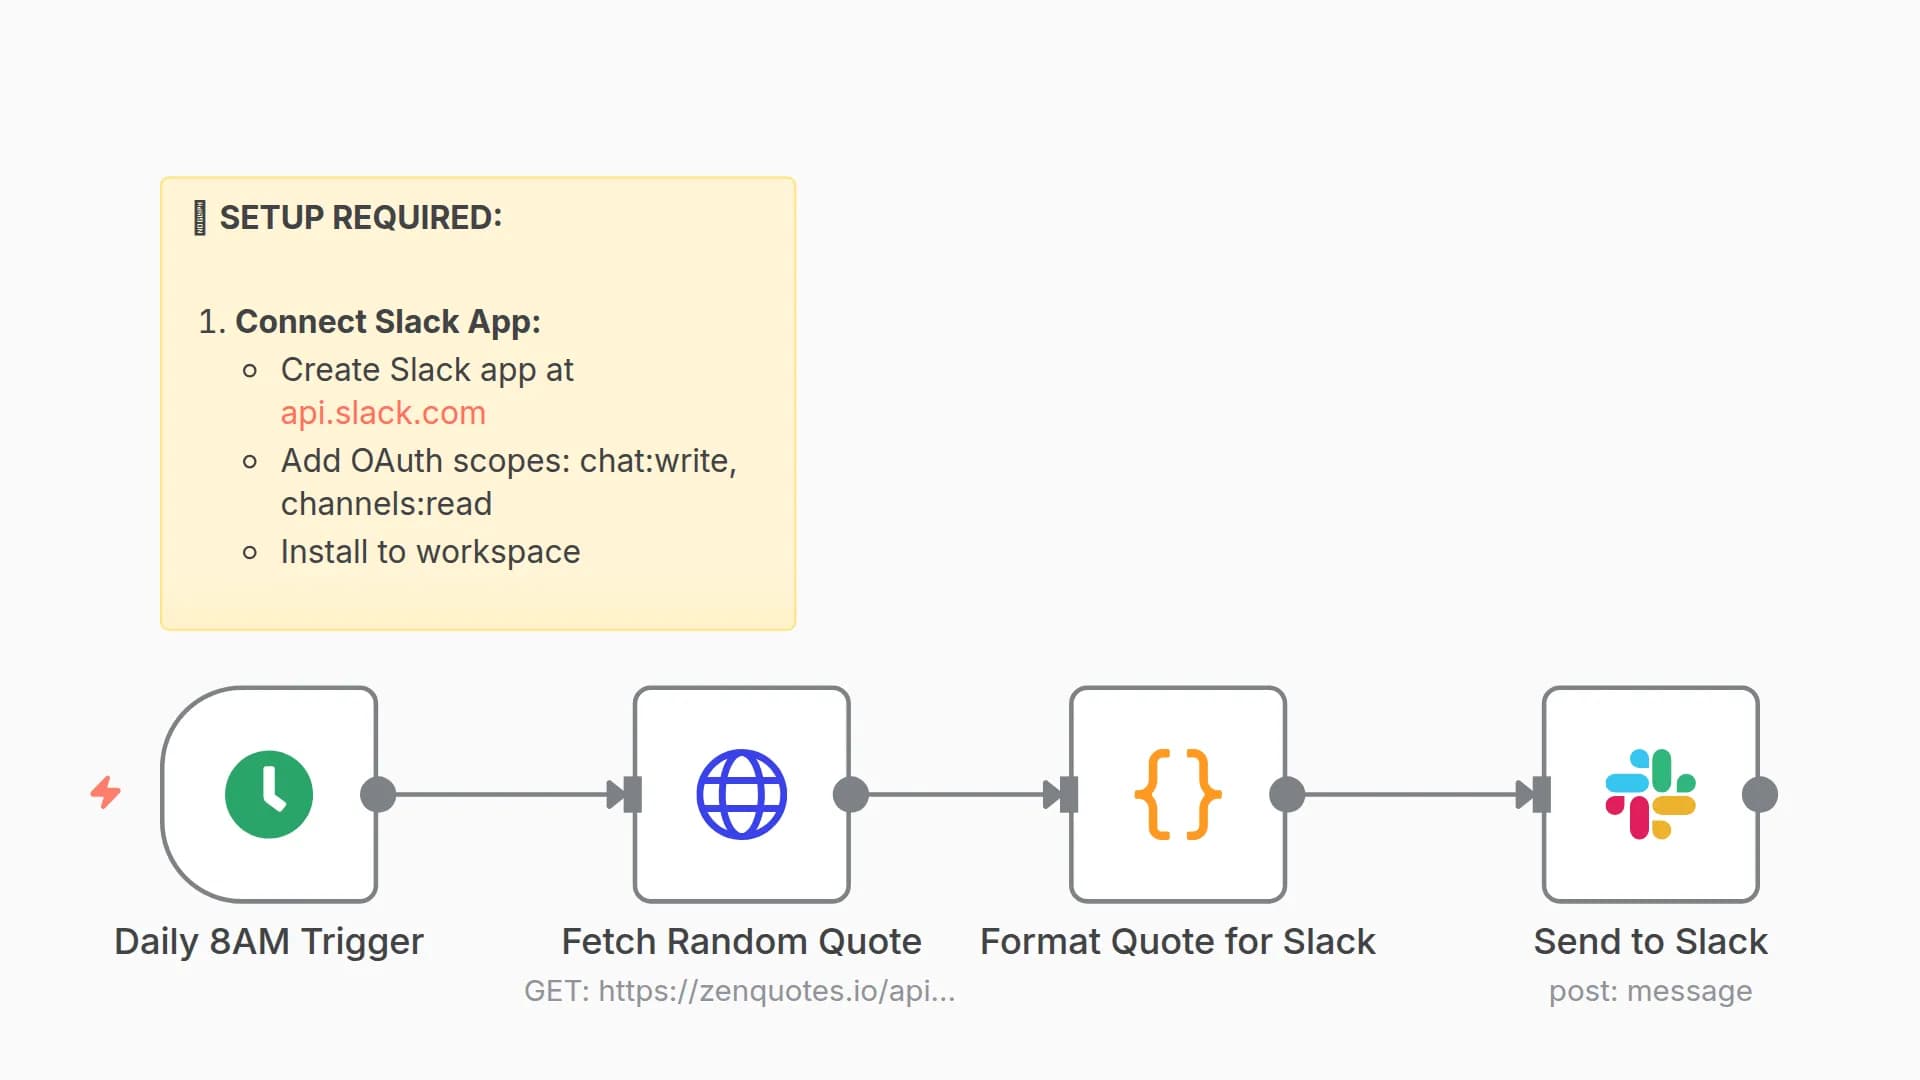Click output connector of Daily 8AM Trigger
This screenshot has width=1920, height=1080.
(378, 795)
